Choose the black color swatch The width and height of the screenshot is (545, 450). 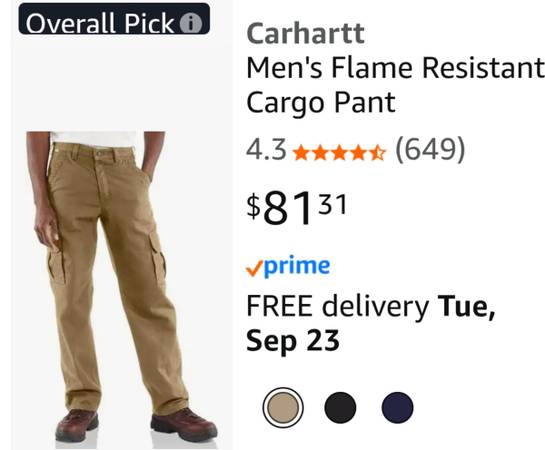[x=340, y=408]
